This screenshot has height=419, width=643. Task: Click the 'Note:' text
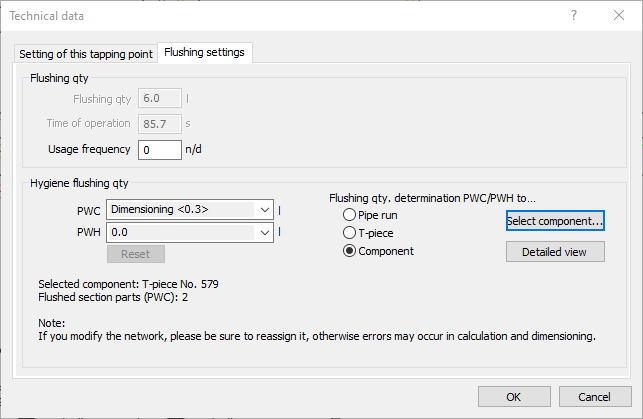pyautogui.click(x=52, y=323)
